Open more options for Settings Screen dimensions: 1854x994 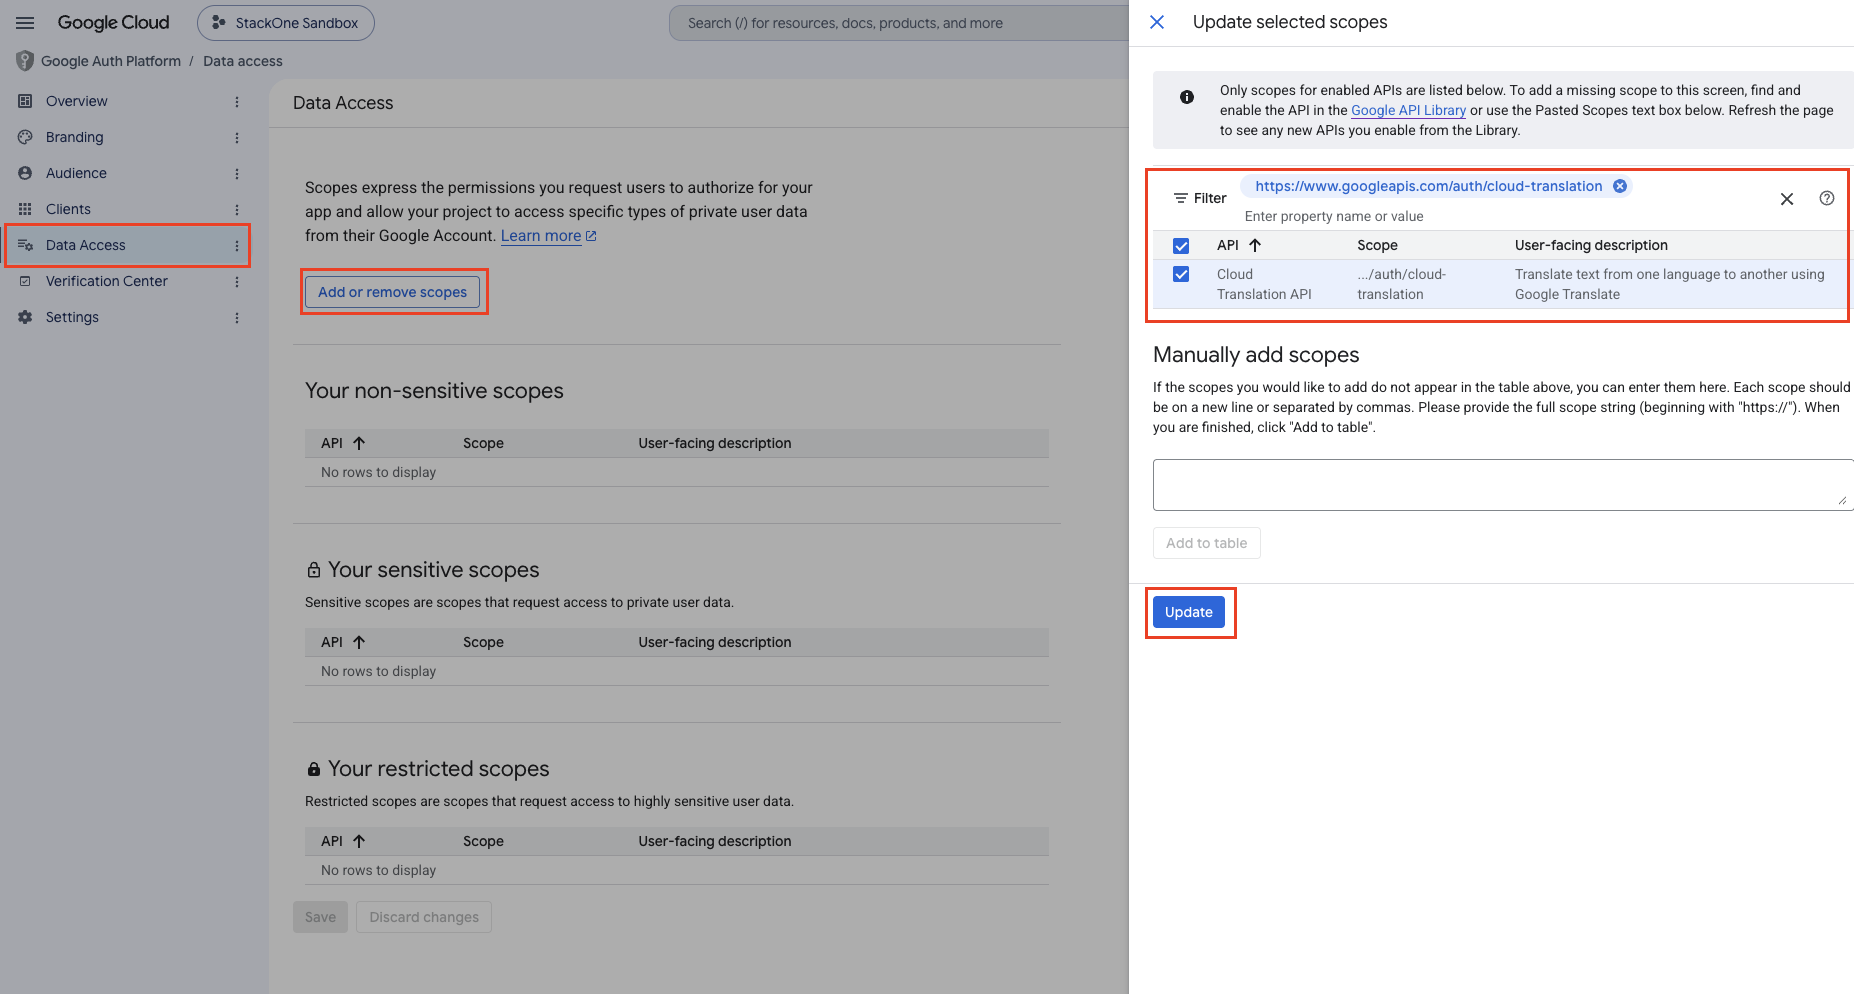(x=237, y=318)
